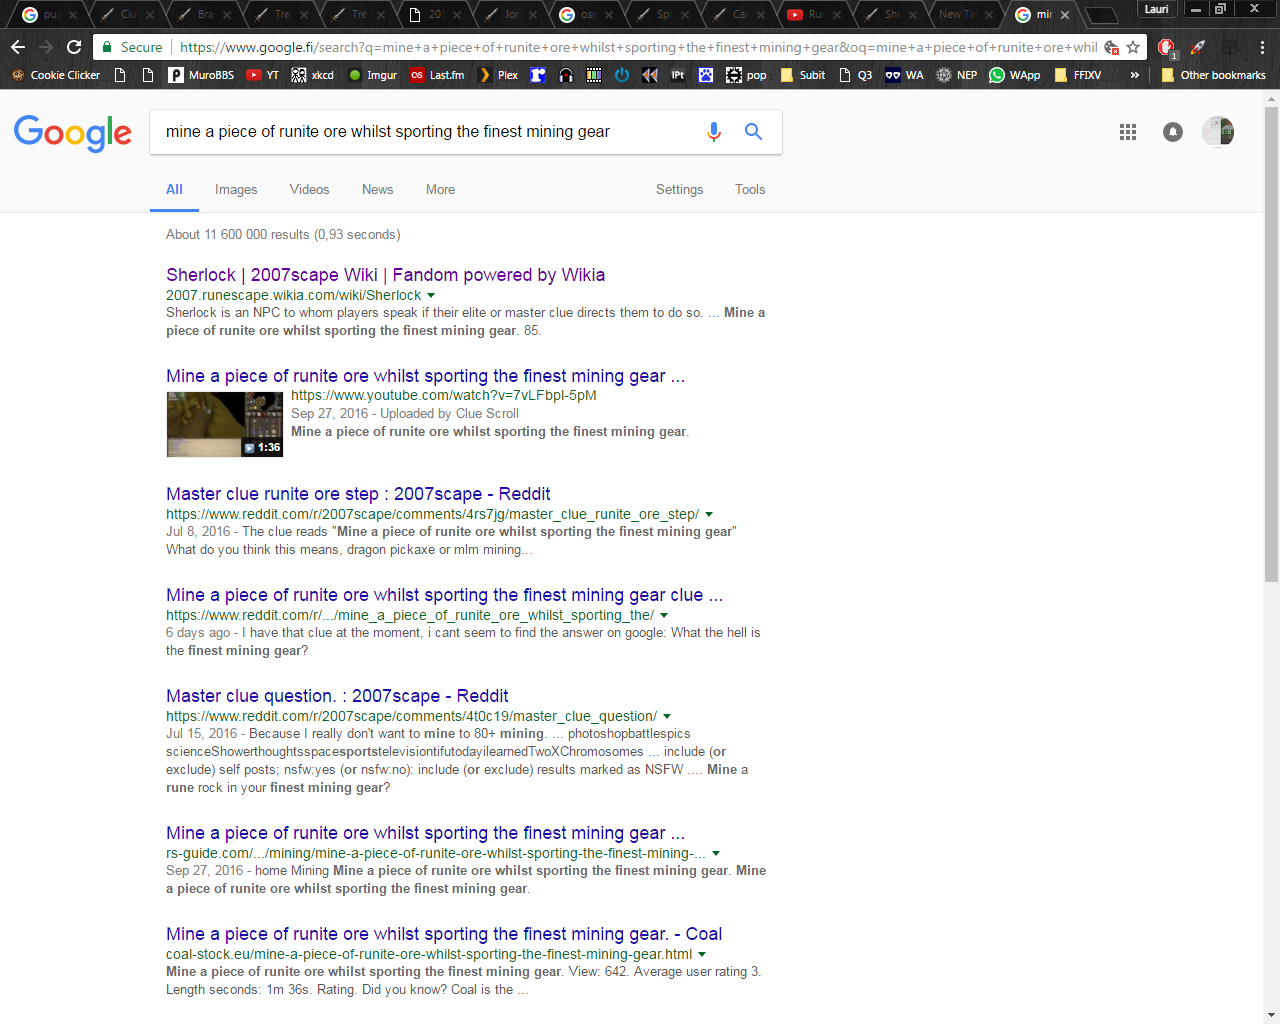
Task: Click the blue search magnifier icon
Action: (753, 132)
